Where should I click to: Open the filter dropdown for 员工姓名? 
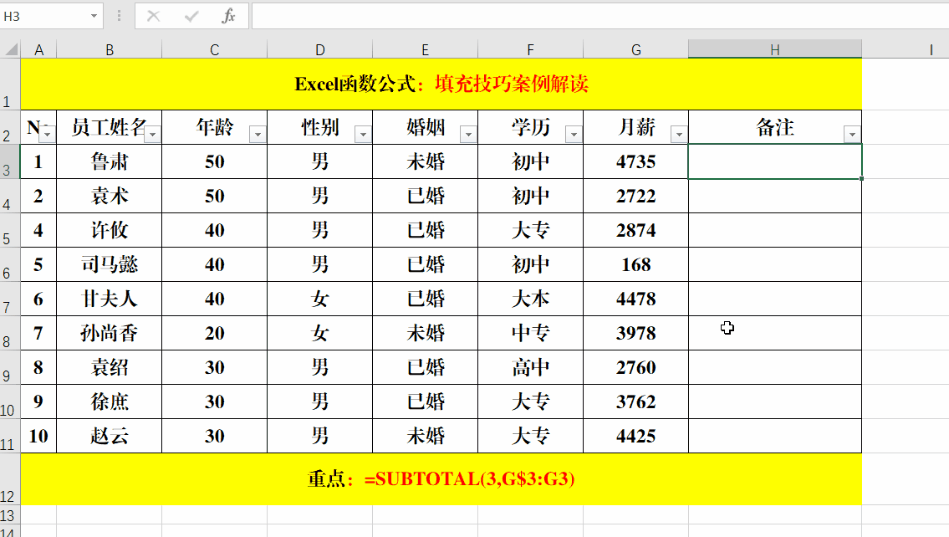coord(153,134)
